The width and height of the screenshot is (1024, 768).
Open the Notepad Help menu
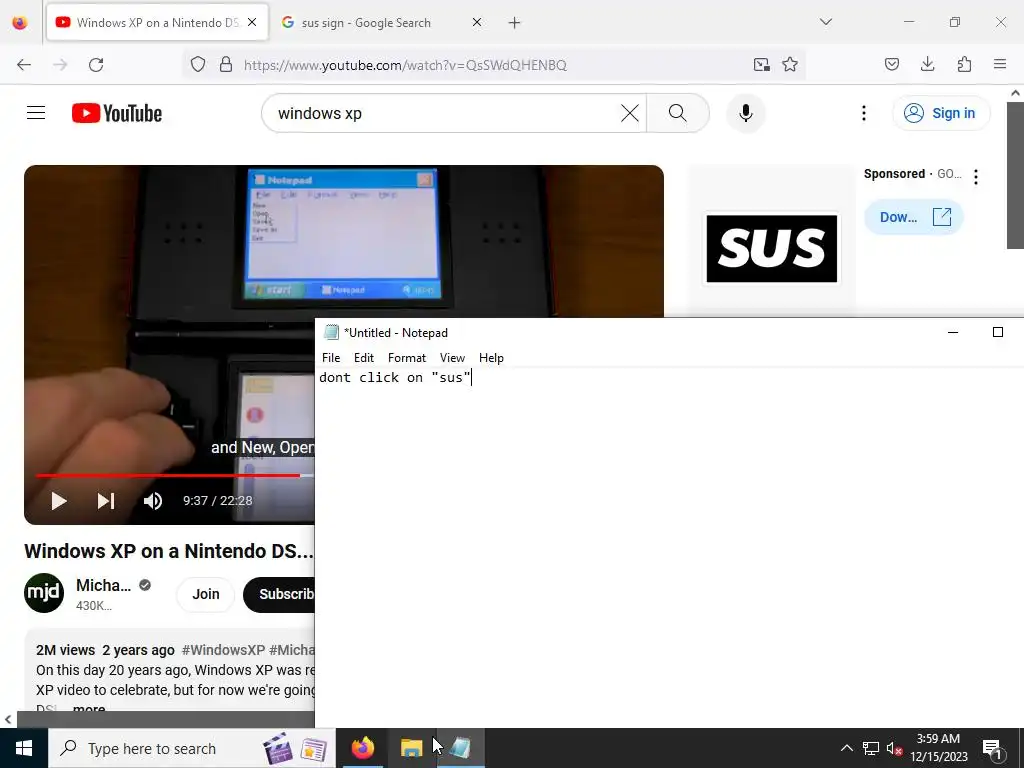click(x=491, y=358)
